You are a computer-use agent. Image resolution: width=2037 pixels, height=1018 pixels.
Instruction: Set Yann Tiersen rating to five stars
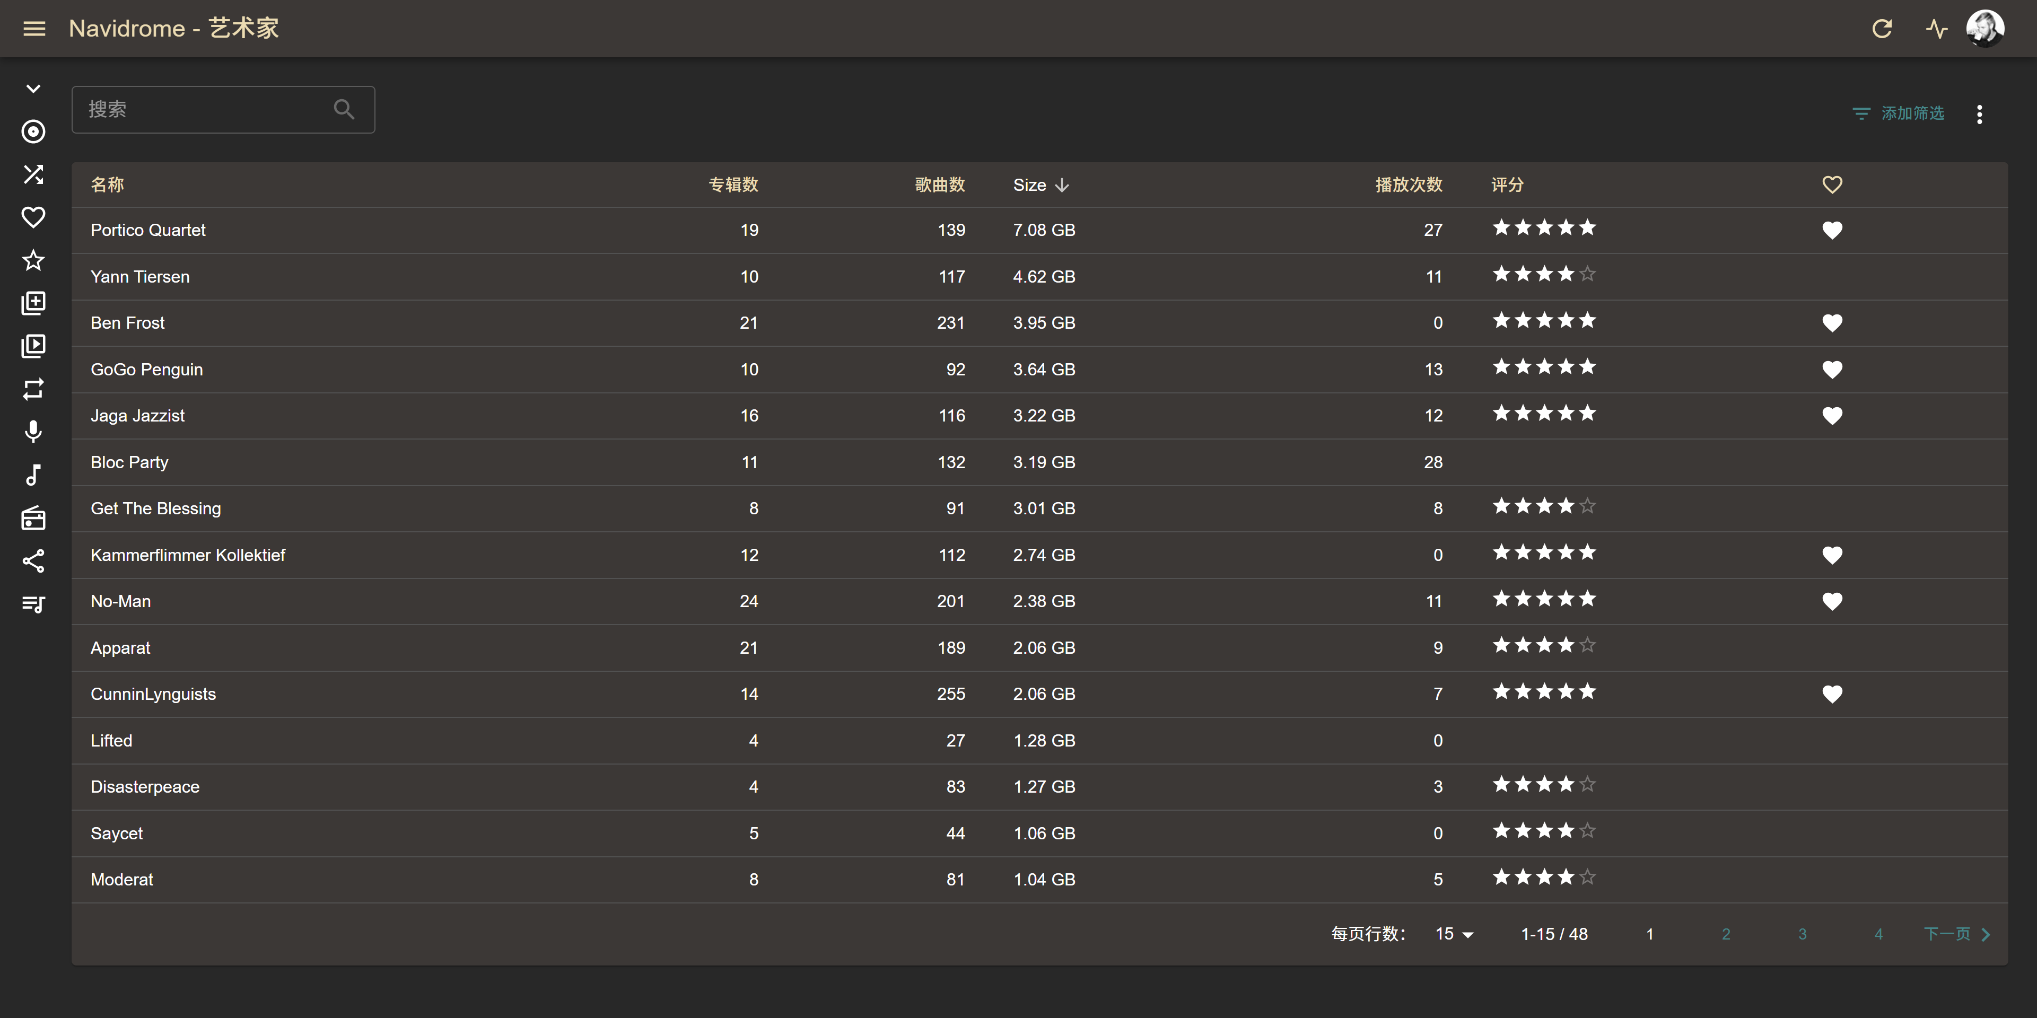pos(1587,275)
